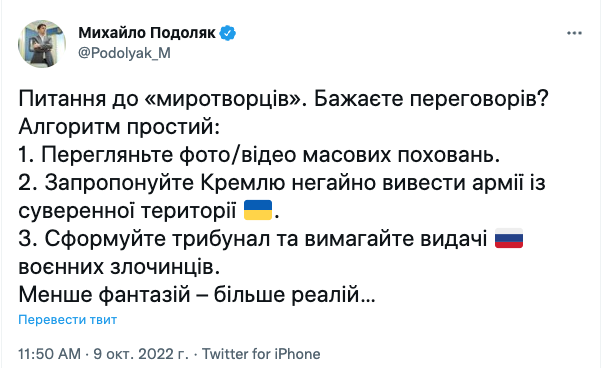
Task: Click the Ukrainian flag emoji
Action: pos(258,210)
